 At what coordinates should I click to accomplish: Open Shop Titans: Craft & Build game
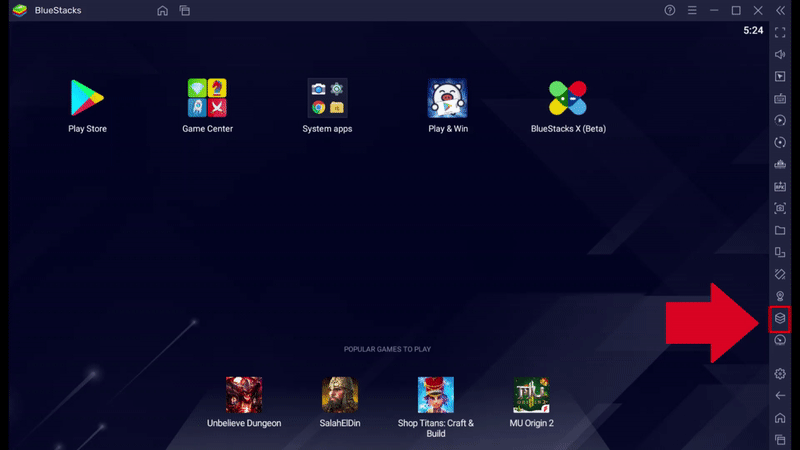tap(436, 395)
